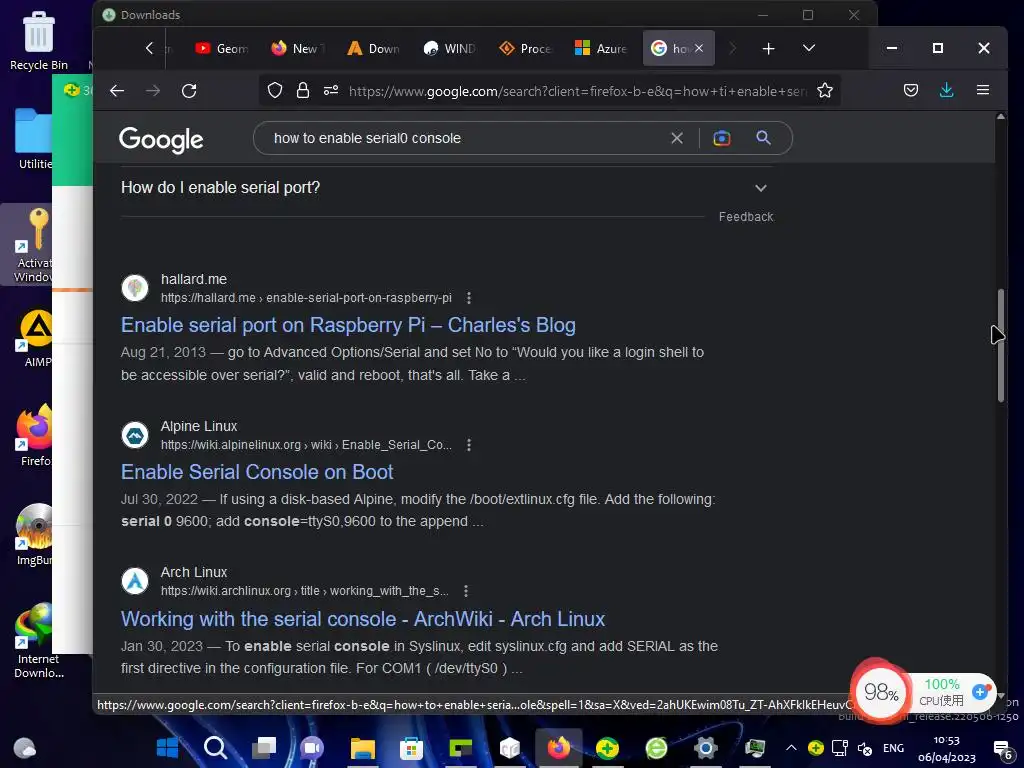Screen dimensions: 1024x768
Task: Open the Windows Start button
Action: tap(168, 747)
